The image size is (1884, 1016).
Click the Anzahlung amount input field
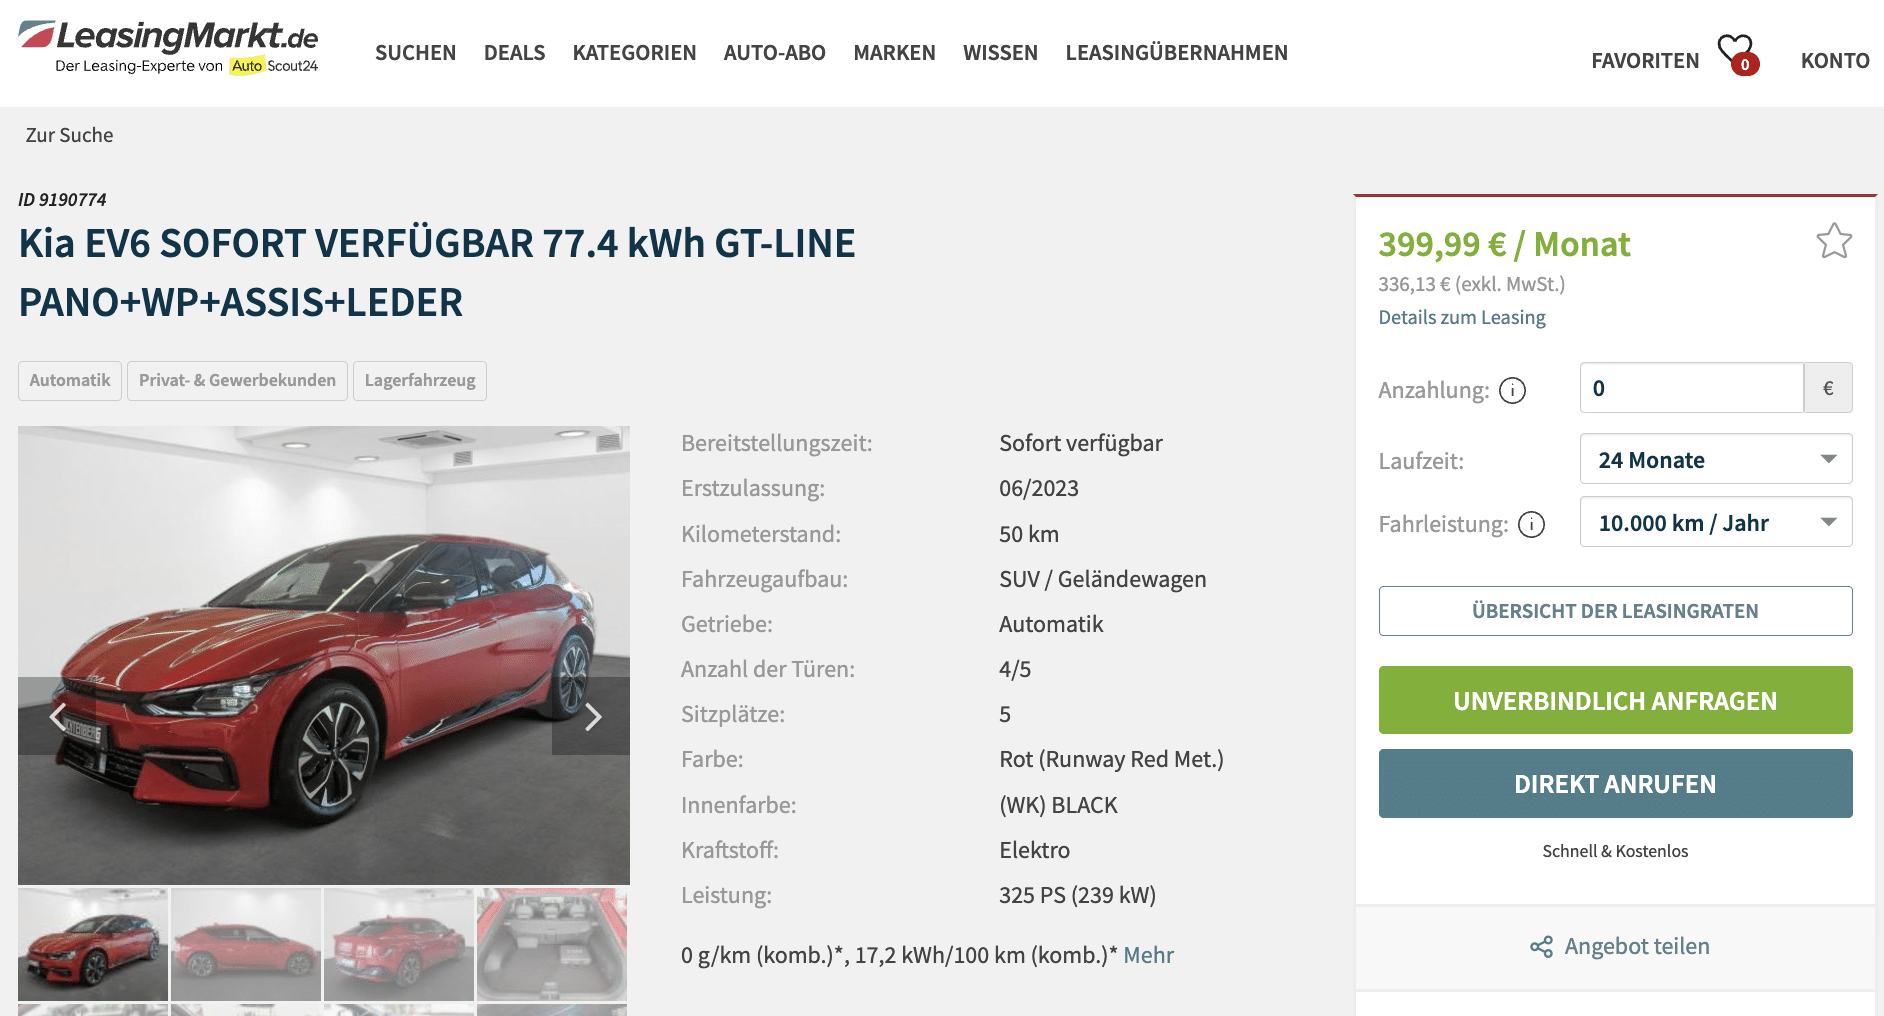pyautogui.click(x=1691, y=388)
